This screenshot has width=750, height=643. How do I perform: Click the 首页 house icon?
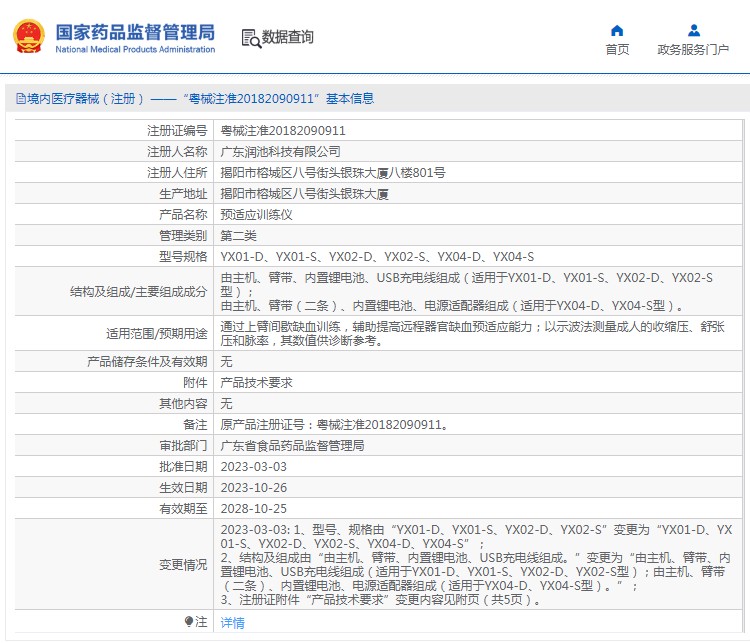pyautogui.click(x=617, y=30)
